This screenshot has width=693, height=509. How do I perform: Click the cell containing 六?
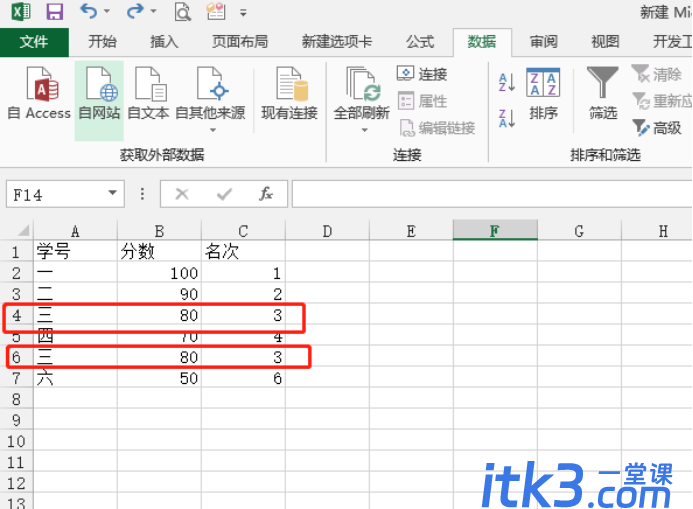75,378
